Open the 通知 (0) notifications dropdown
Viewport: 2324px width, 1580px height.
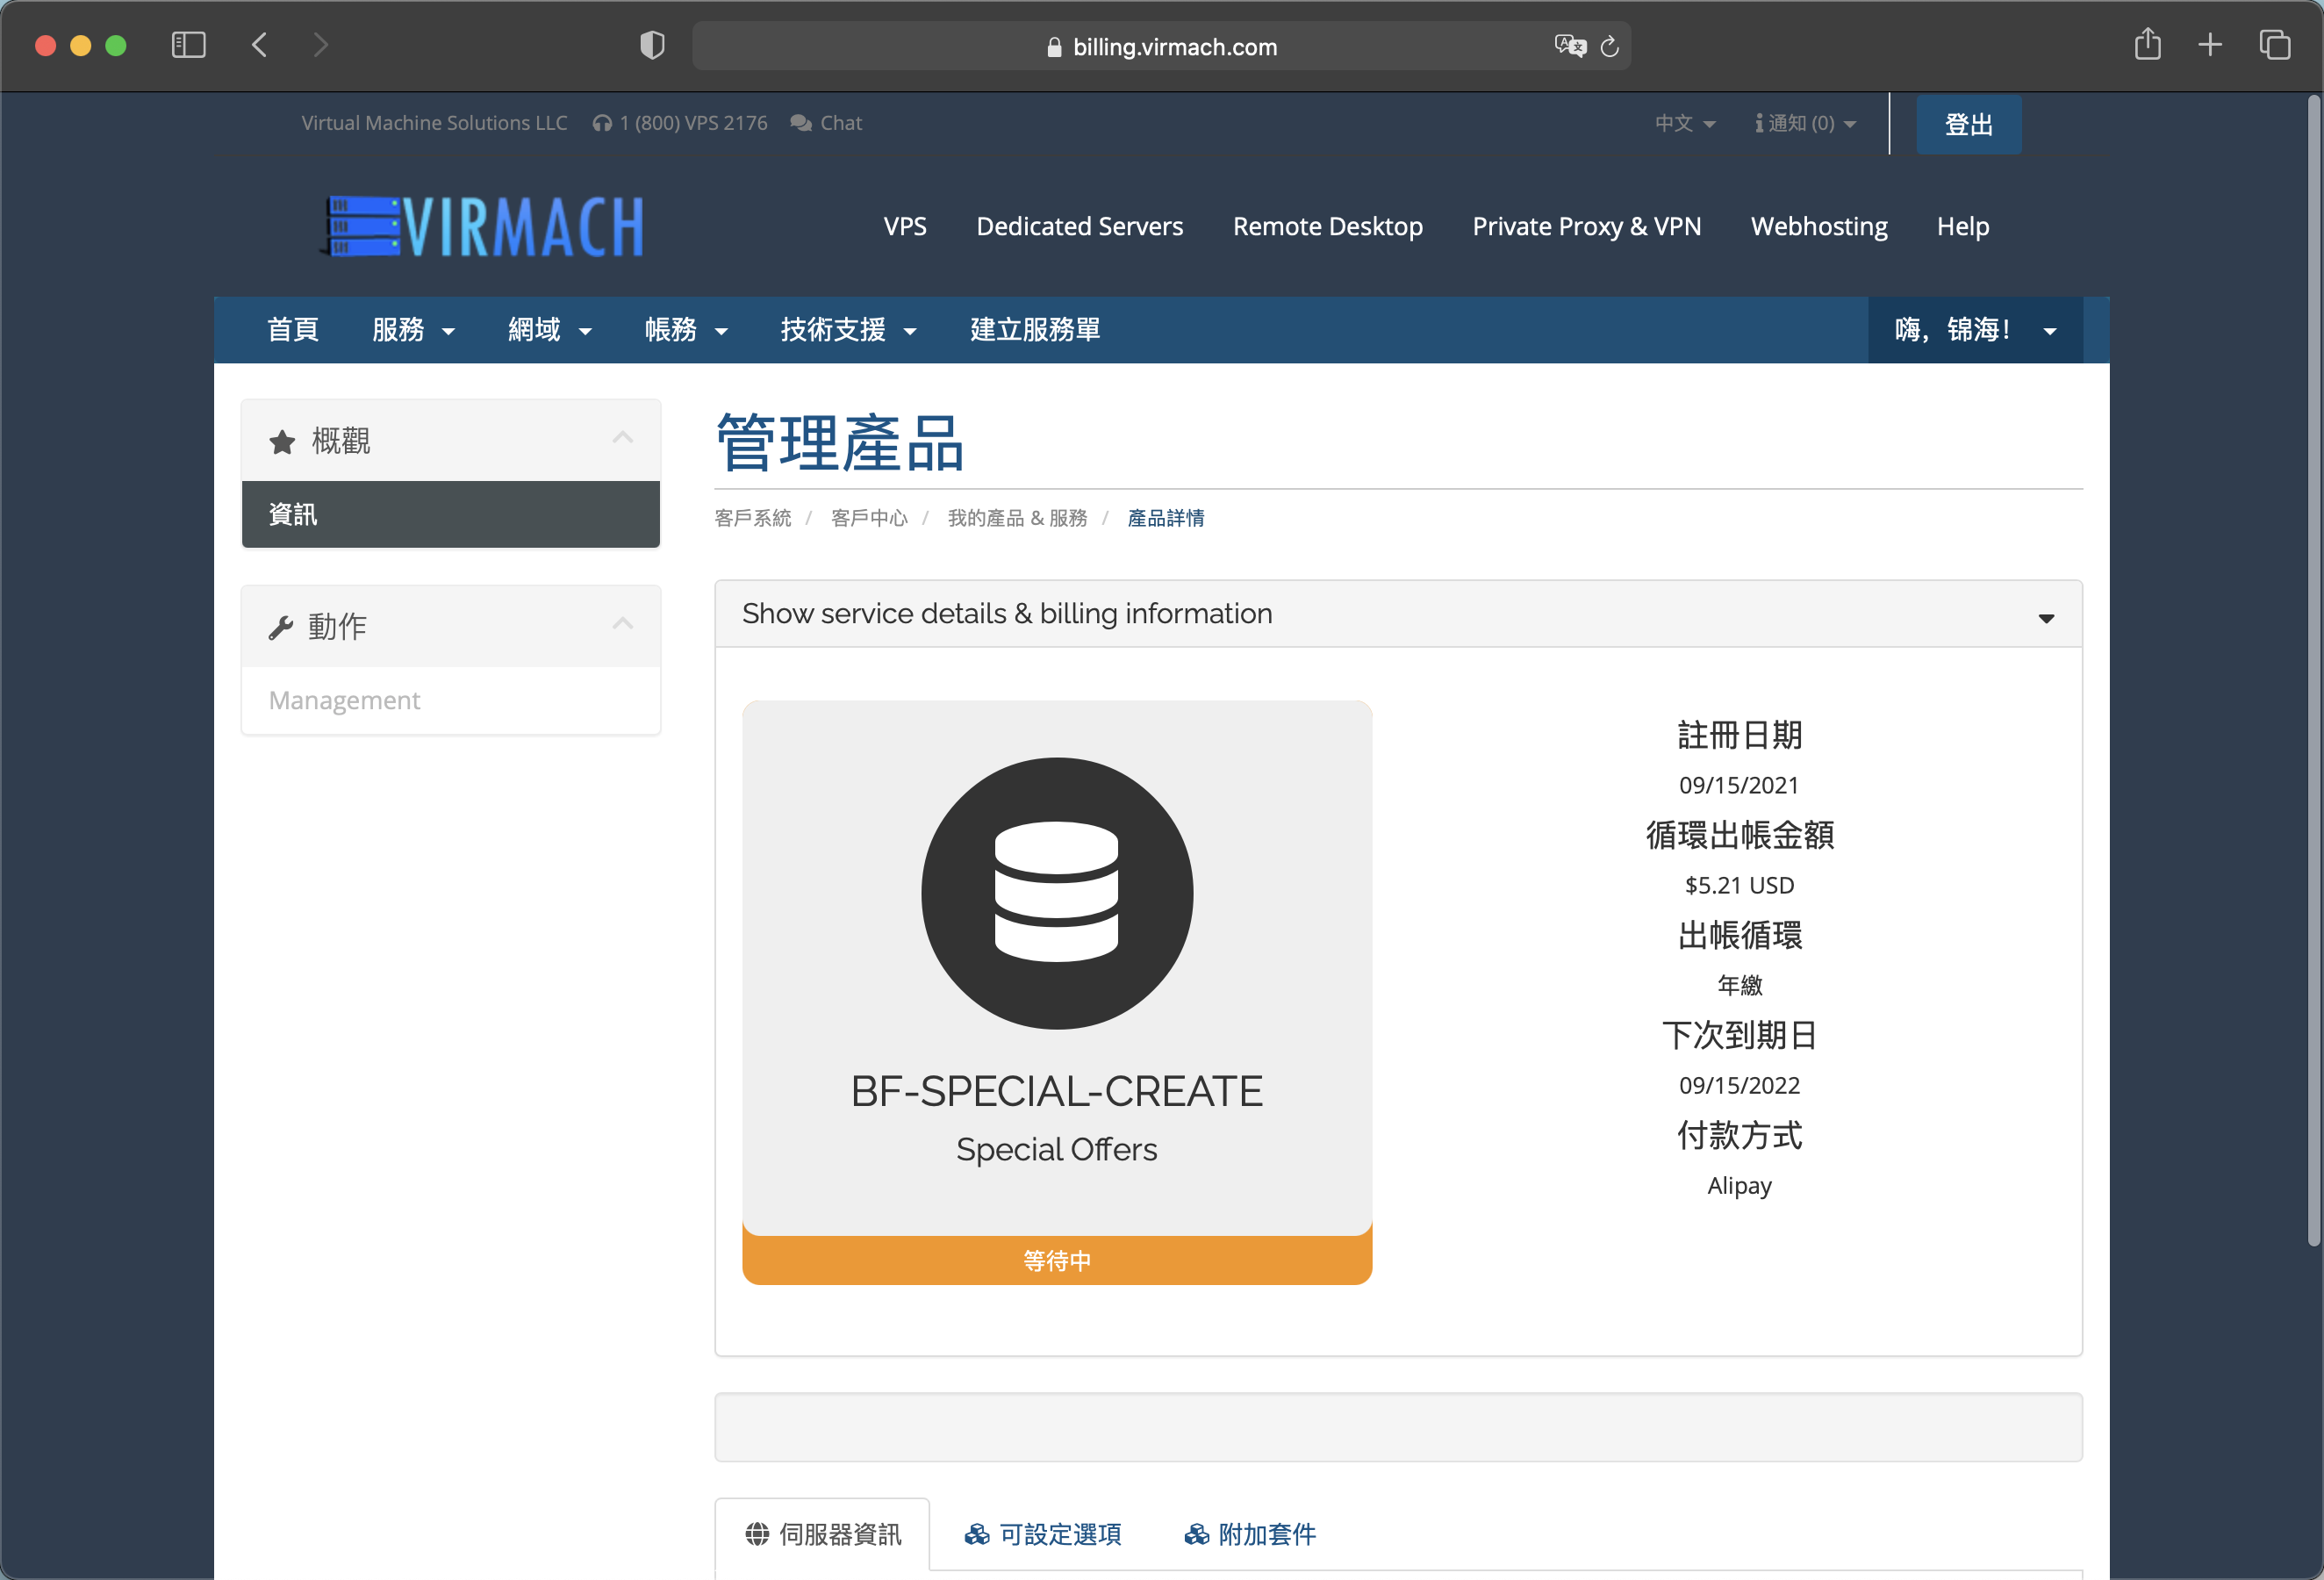[1805, 123]
